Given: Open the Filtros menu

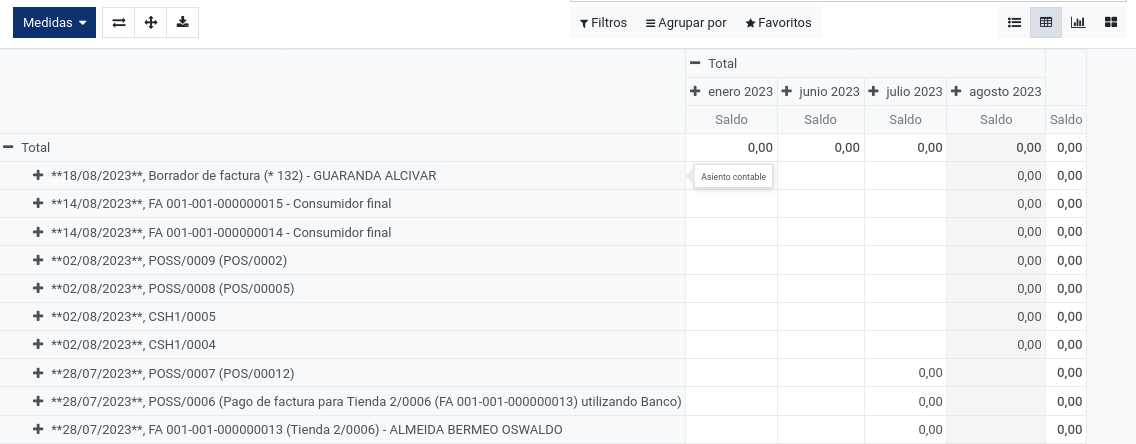Looking at the screenshot, I should tap(603, 22).
